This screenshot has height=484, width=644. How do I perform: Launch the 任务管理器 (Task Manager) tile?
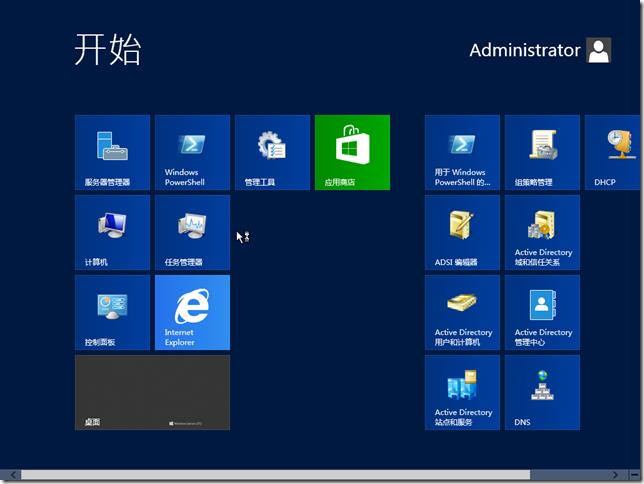192,233
